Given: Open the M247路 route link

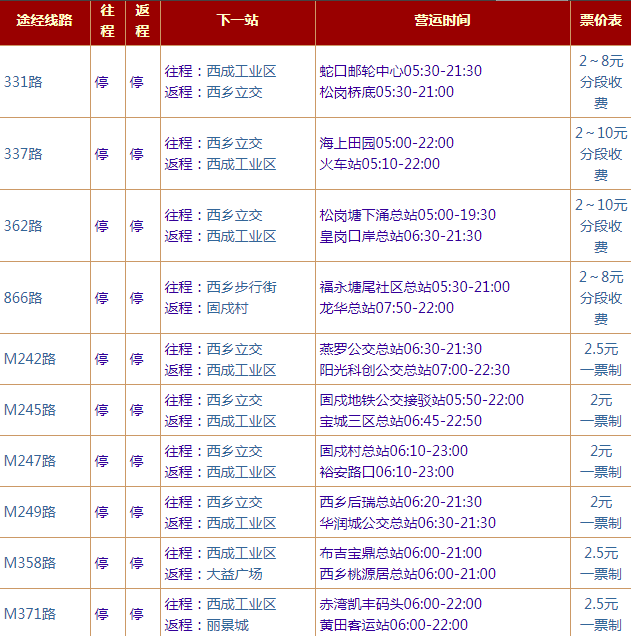Looking at the screenshot, I should [x=30, y=461].
